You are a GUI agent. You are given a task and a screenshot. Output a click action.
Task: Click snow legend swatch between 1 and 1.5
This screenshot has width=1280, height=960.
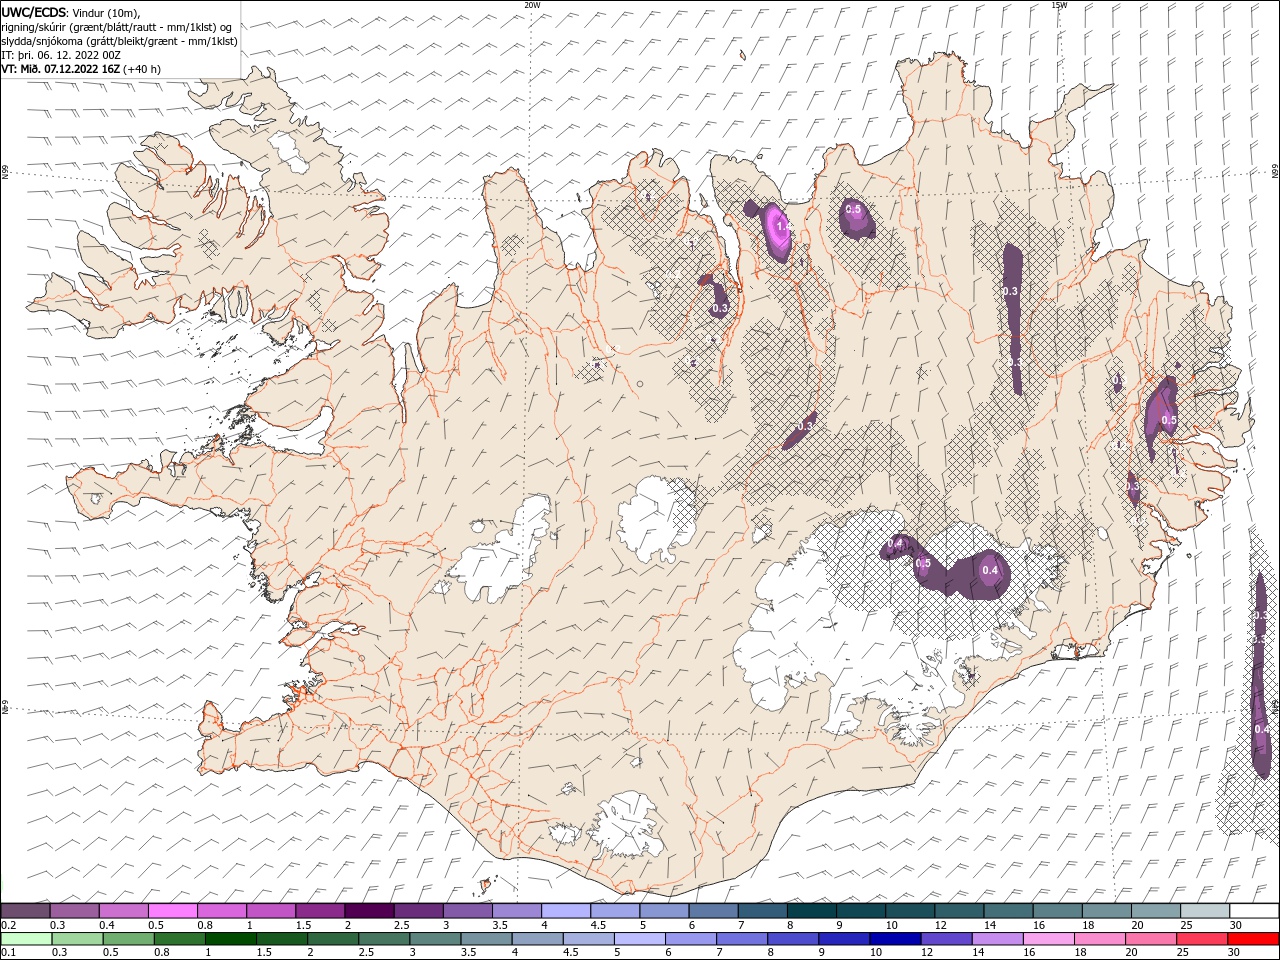pos(271,911)
